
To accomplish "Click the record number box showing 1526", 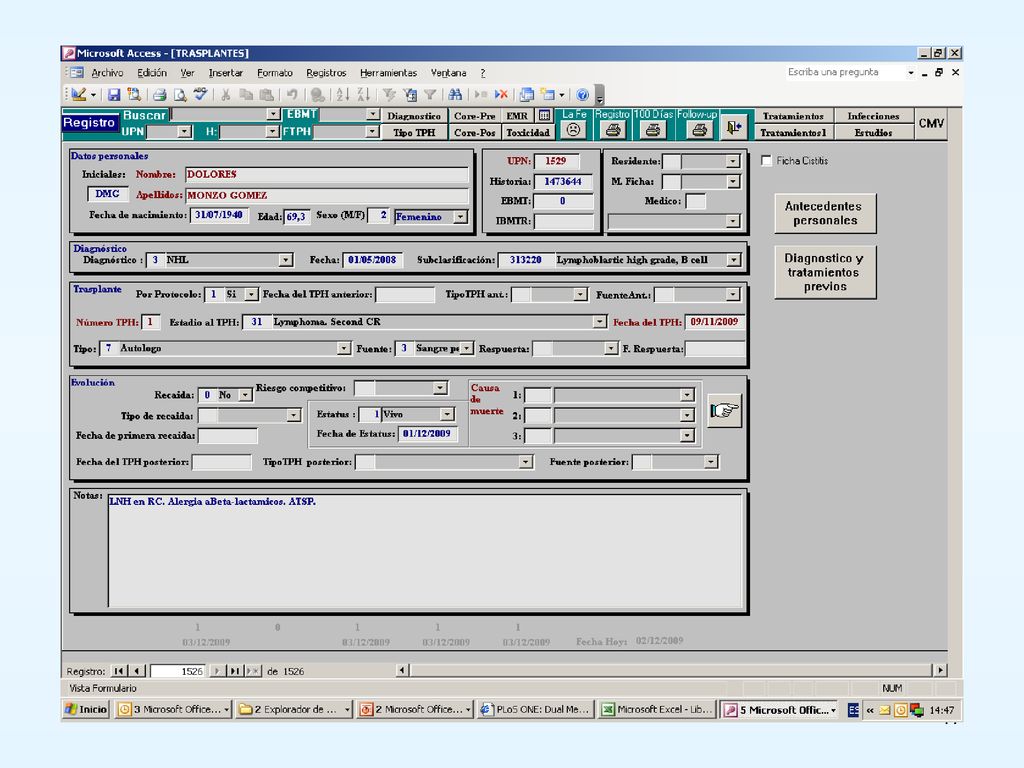I will click(x=178, y=671).
